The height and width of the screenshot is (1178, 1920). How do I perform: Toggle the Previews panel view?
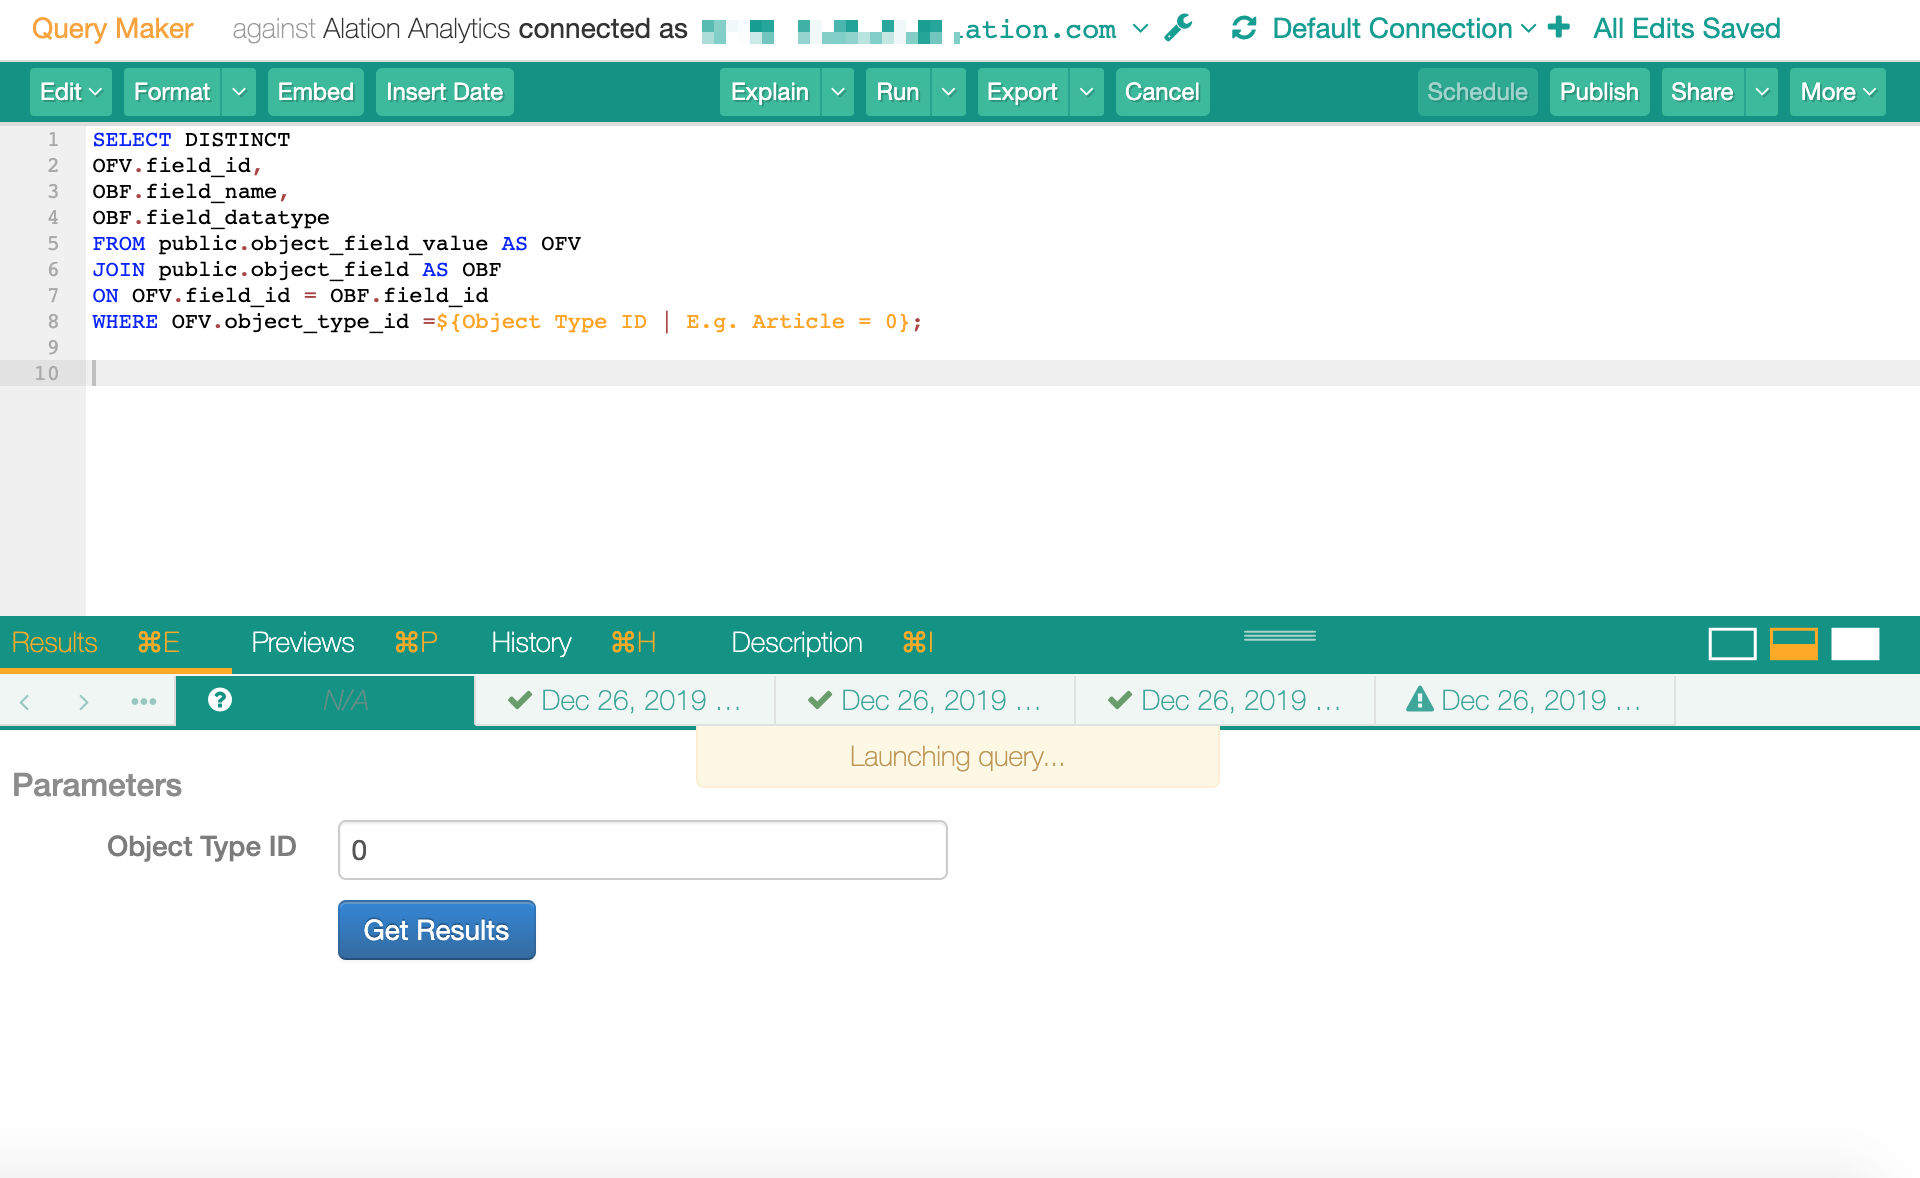pos(302,642)
